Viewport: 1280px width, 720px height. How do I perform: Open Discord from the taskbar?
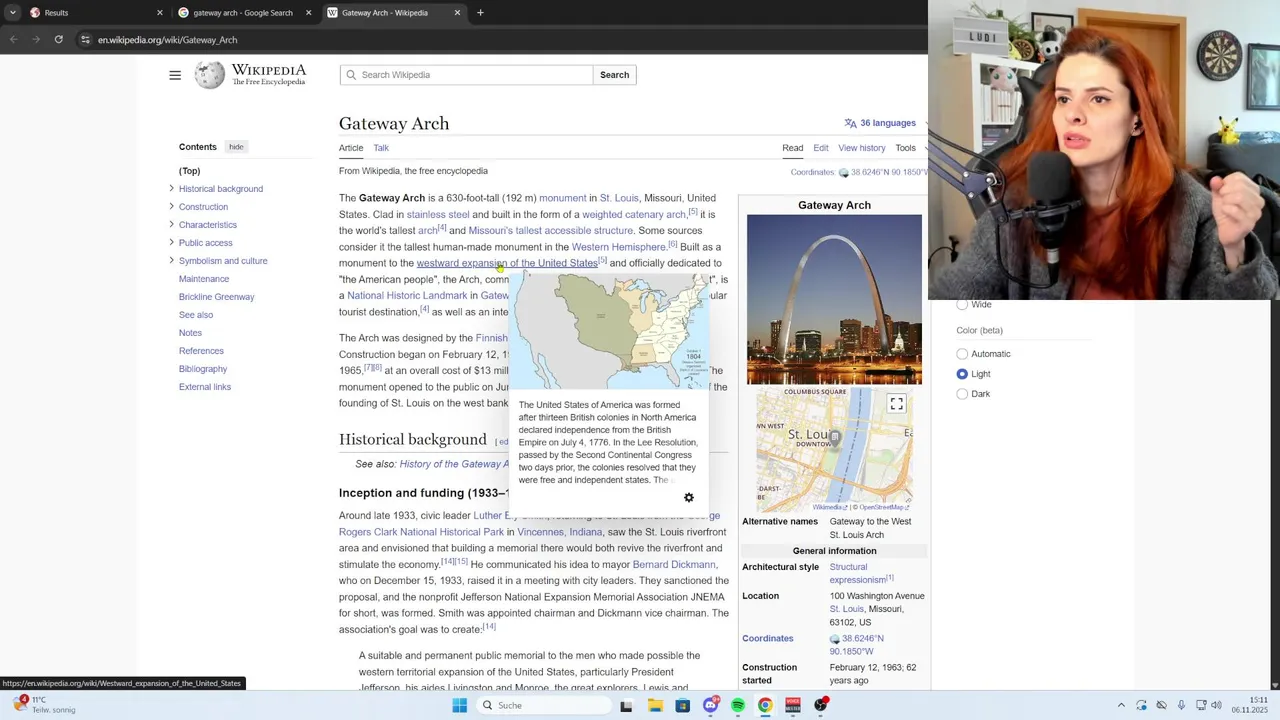coord(710,705)
